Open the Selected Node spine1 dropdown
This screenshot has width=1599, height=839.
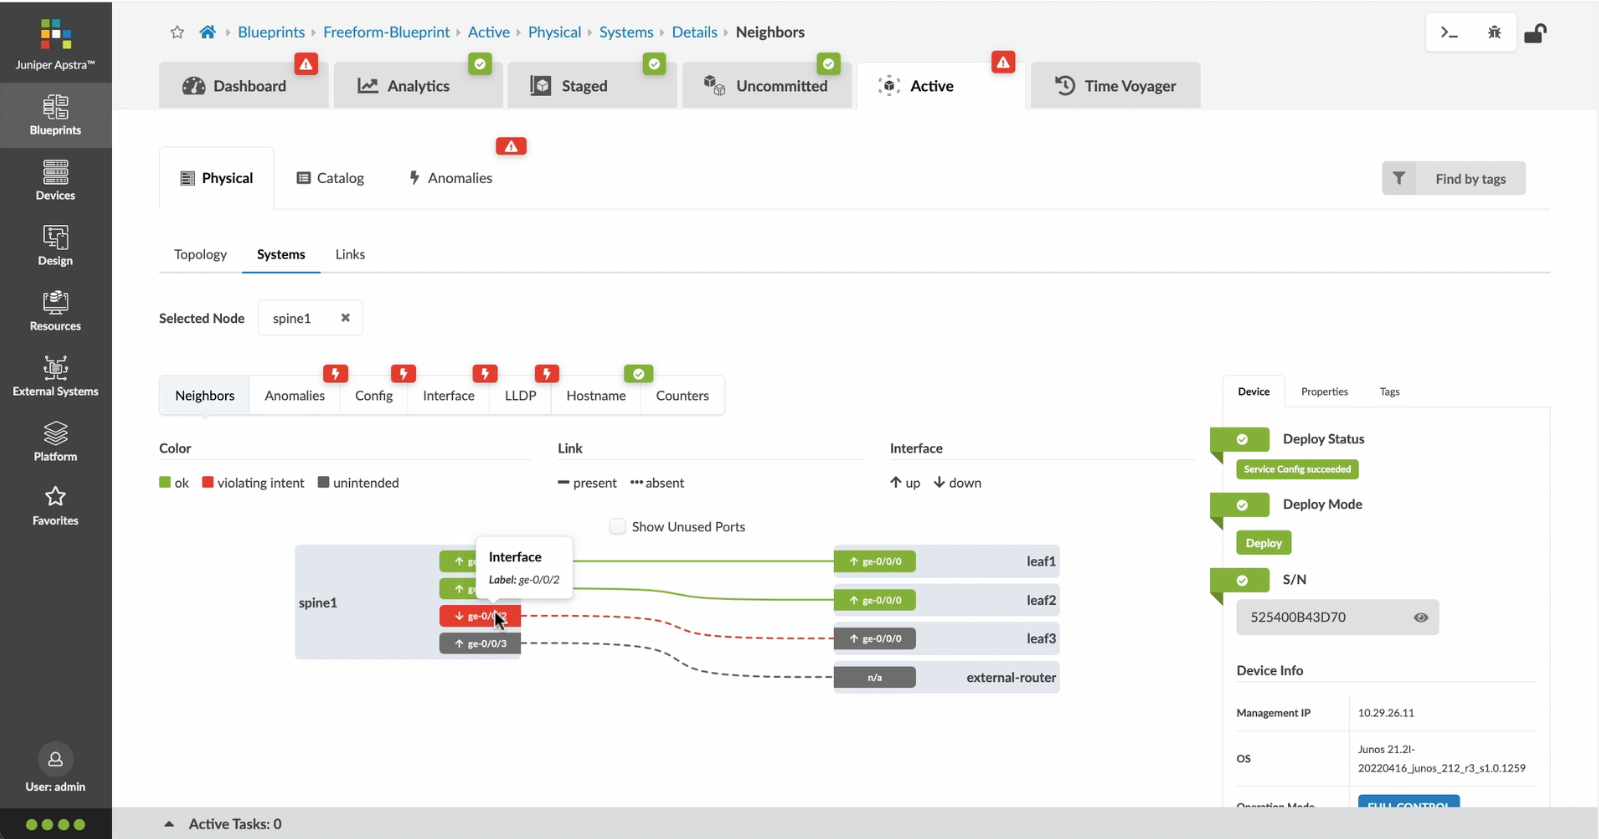click(x=310, y=318)
